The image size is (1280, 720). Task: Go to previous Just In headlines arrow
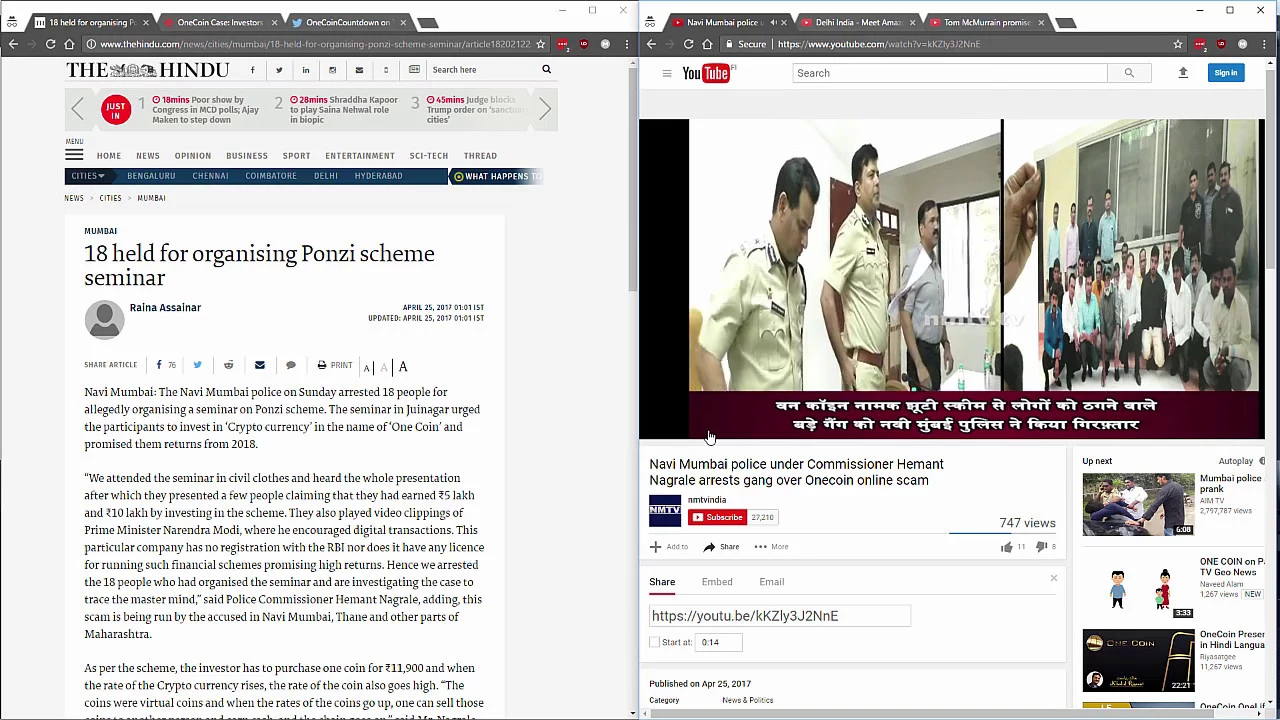(77, 109)
